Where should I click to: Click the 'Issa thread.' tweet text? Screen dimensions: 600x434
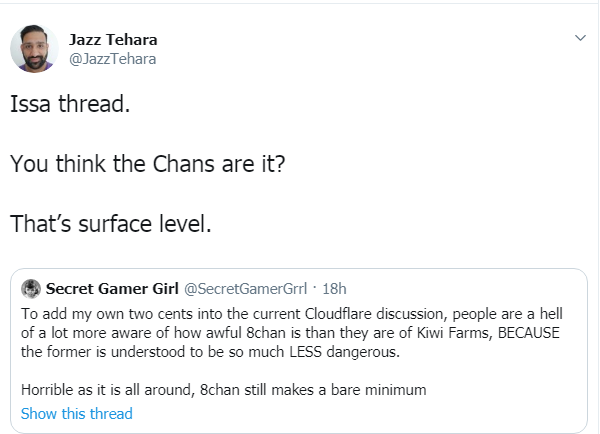[70, 104]
